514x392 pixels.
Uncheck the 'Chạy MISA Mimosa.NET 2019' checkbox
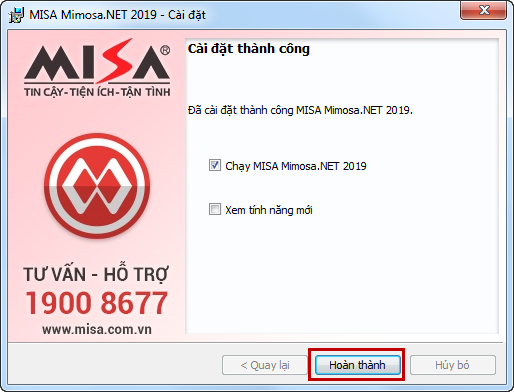coord(215,165)
